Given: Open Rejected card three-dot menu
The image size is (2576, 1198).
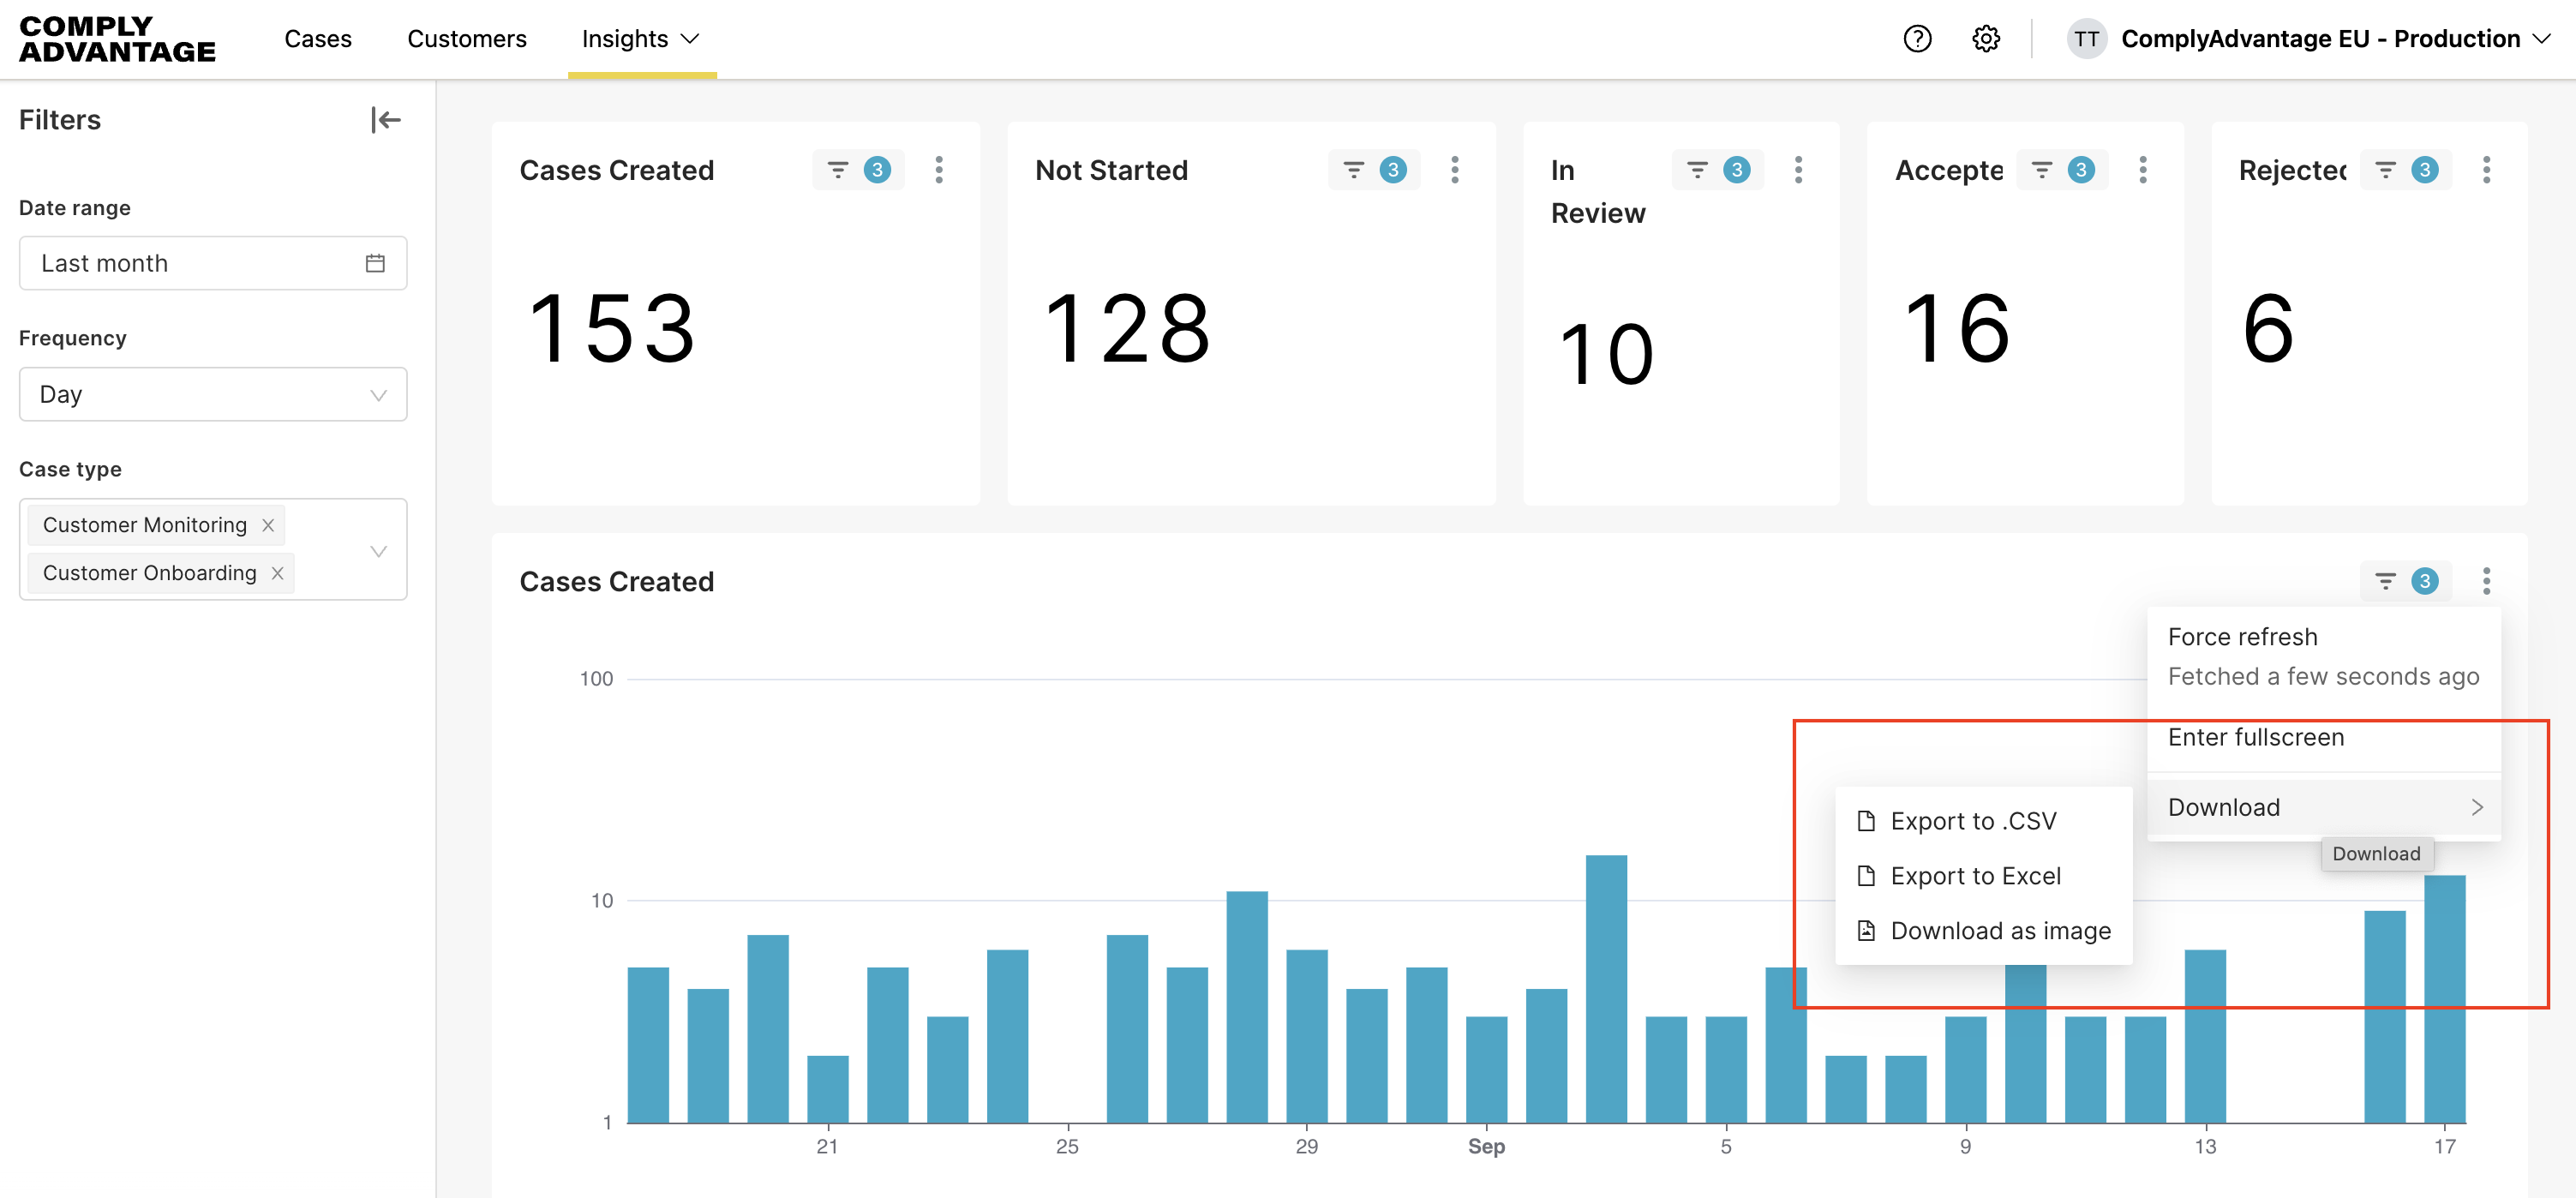Looking at the screenshot, I should pyautogui.click(x=2486, y=170).
